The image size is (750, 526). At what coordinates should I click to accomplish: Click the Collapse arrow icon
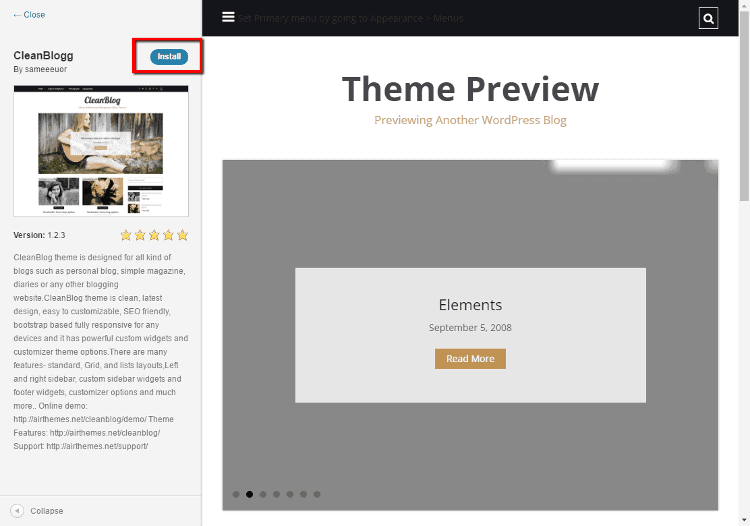(x=17, y=511)
